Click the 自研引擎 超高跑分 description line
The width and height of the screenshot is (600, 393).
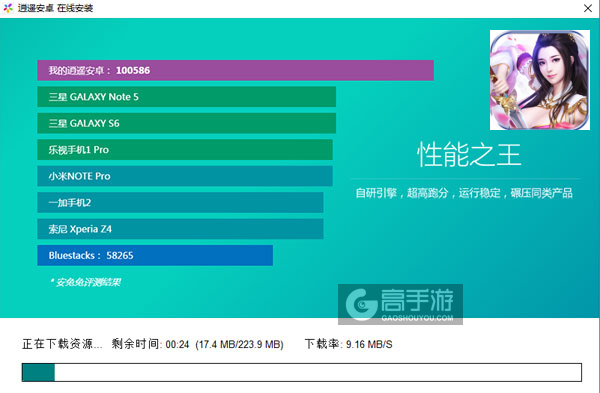464,193
